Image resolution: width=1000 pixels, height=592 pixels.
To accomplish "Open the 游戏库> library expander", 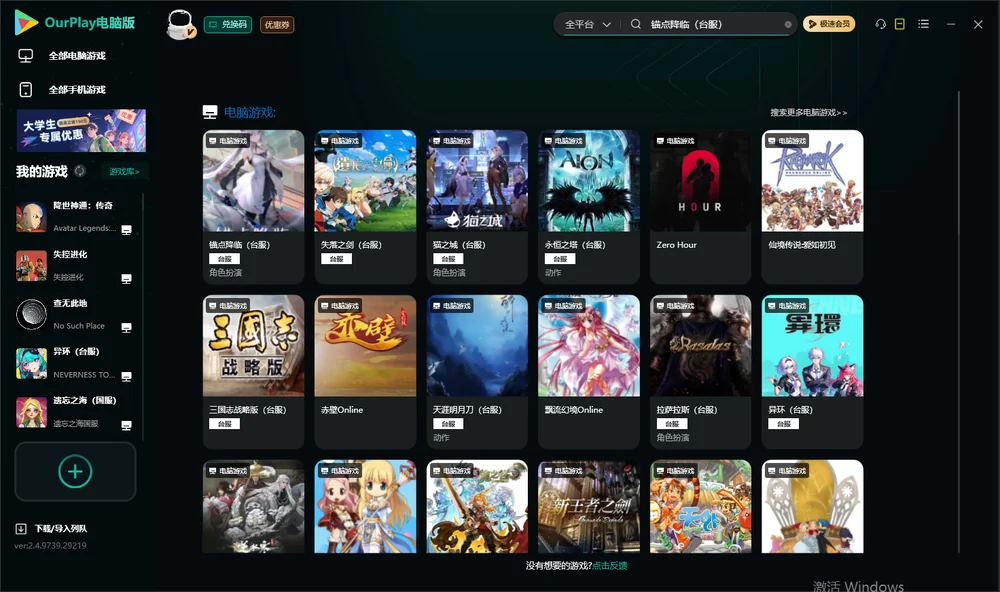I will (124, 172).
